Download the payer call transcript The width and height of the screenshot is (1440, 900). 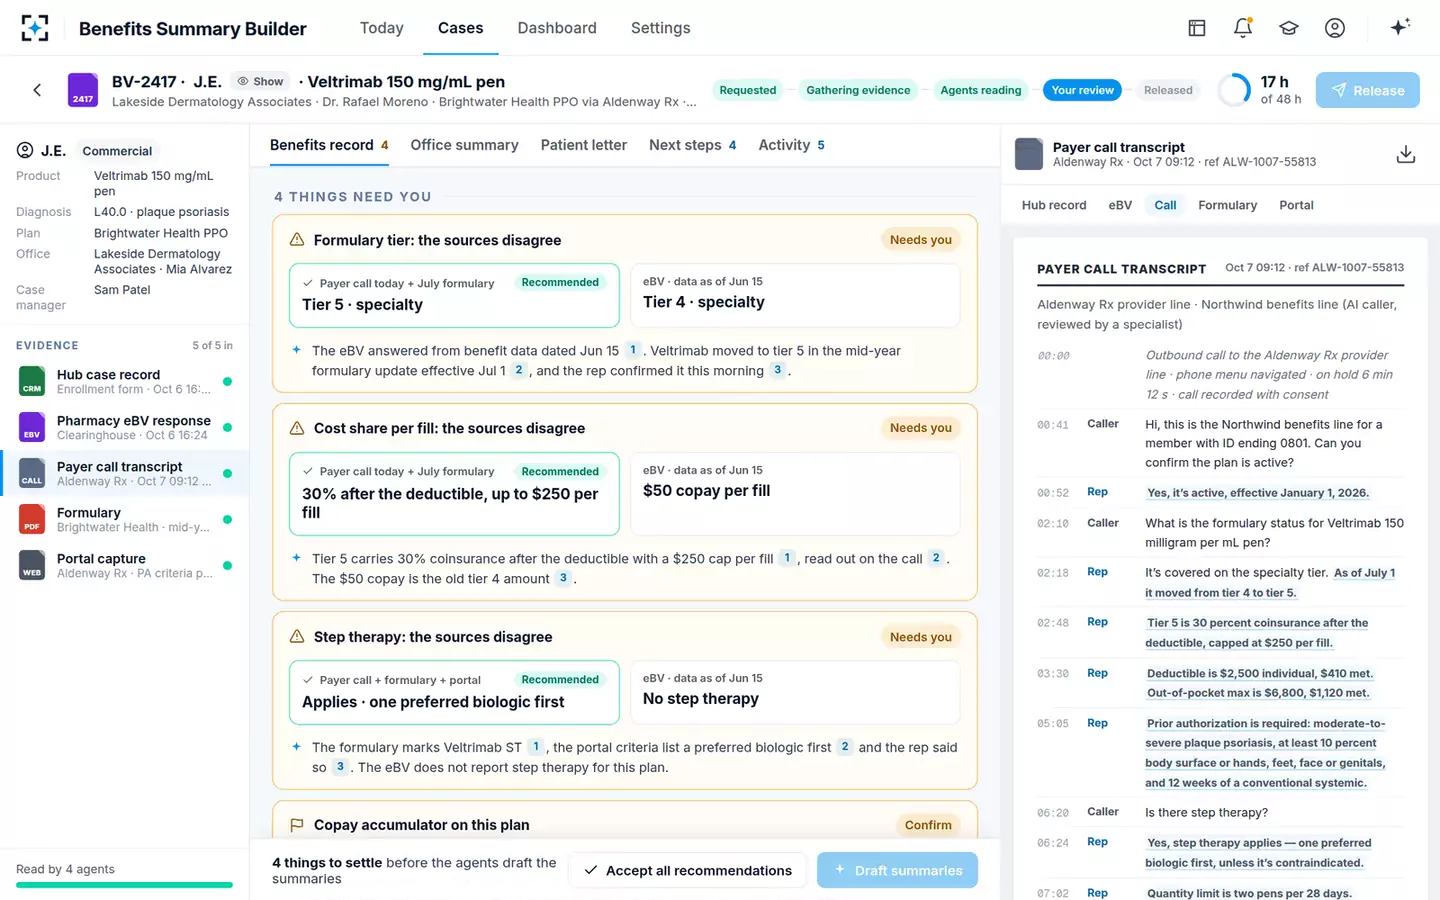1406,154
